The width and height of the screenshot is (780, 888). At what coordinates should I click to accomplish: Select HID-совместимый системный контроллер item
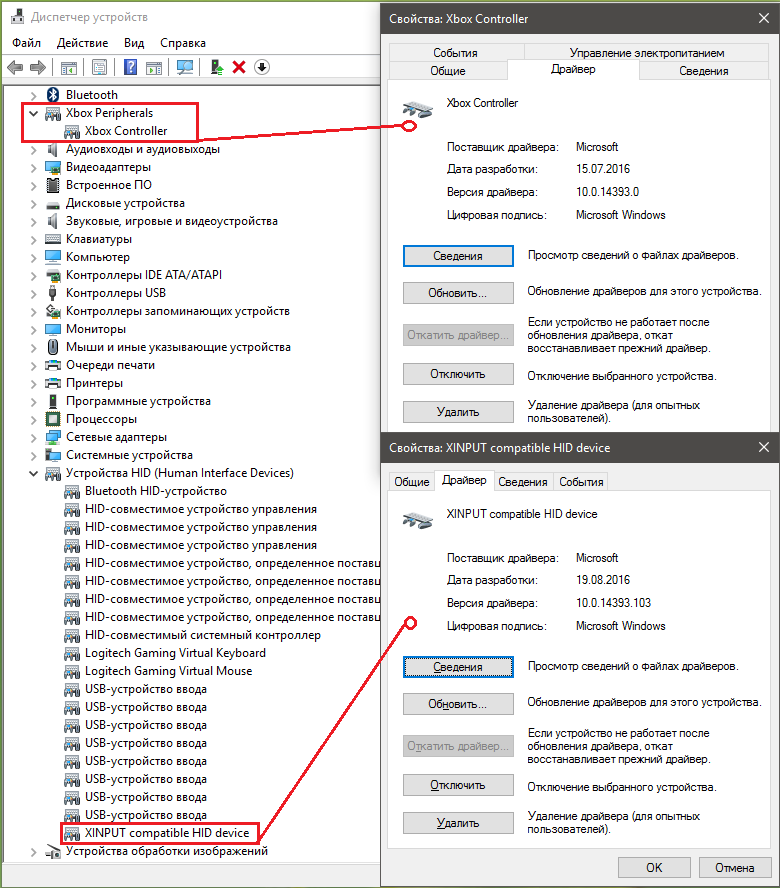click(x=203, y=635)
